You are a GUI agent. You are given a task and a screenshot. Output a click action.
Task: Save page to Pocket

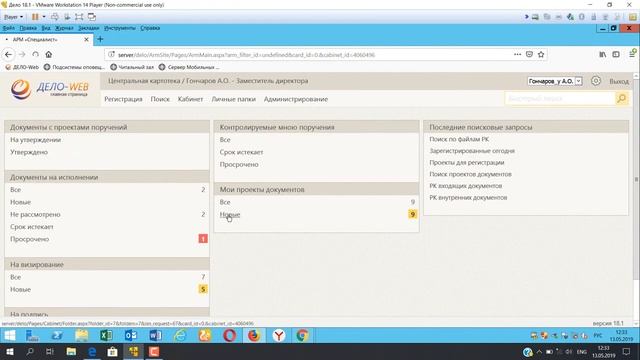pyautogui.click(x=529, y=54)
